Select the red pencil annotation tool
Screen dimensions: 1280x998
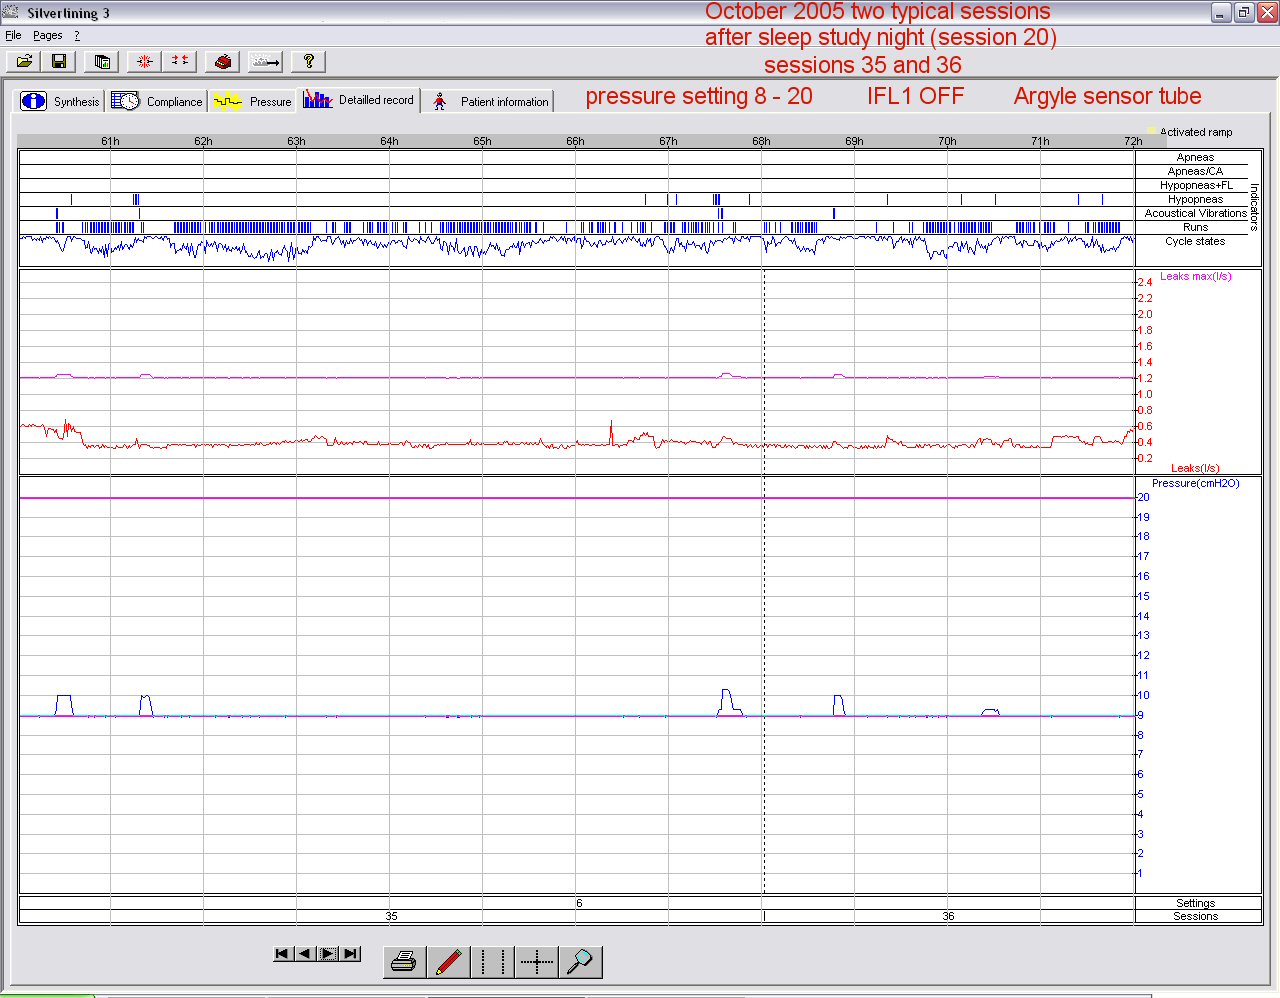coord(448,962)
